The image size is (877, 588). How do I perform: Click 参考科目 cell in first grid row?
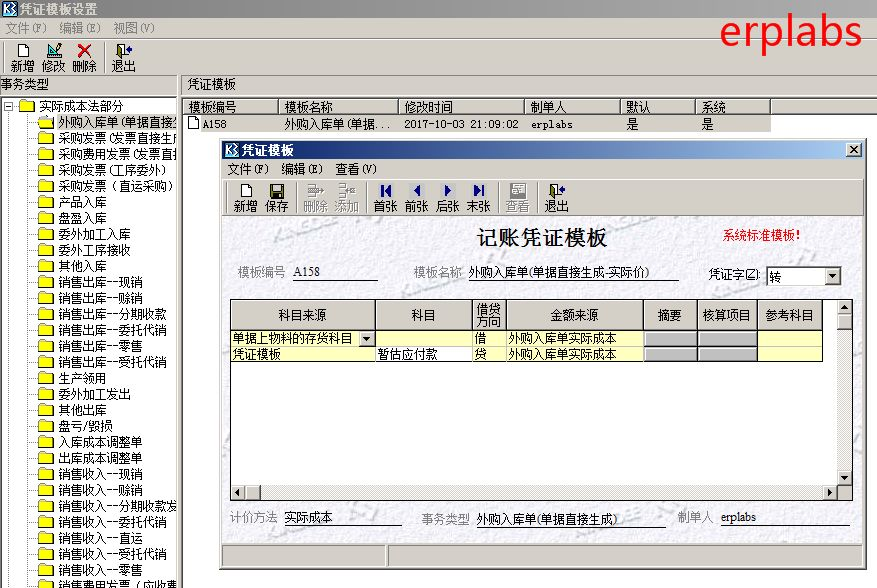coord(789,338)
